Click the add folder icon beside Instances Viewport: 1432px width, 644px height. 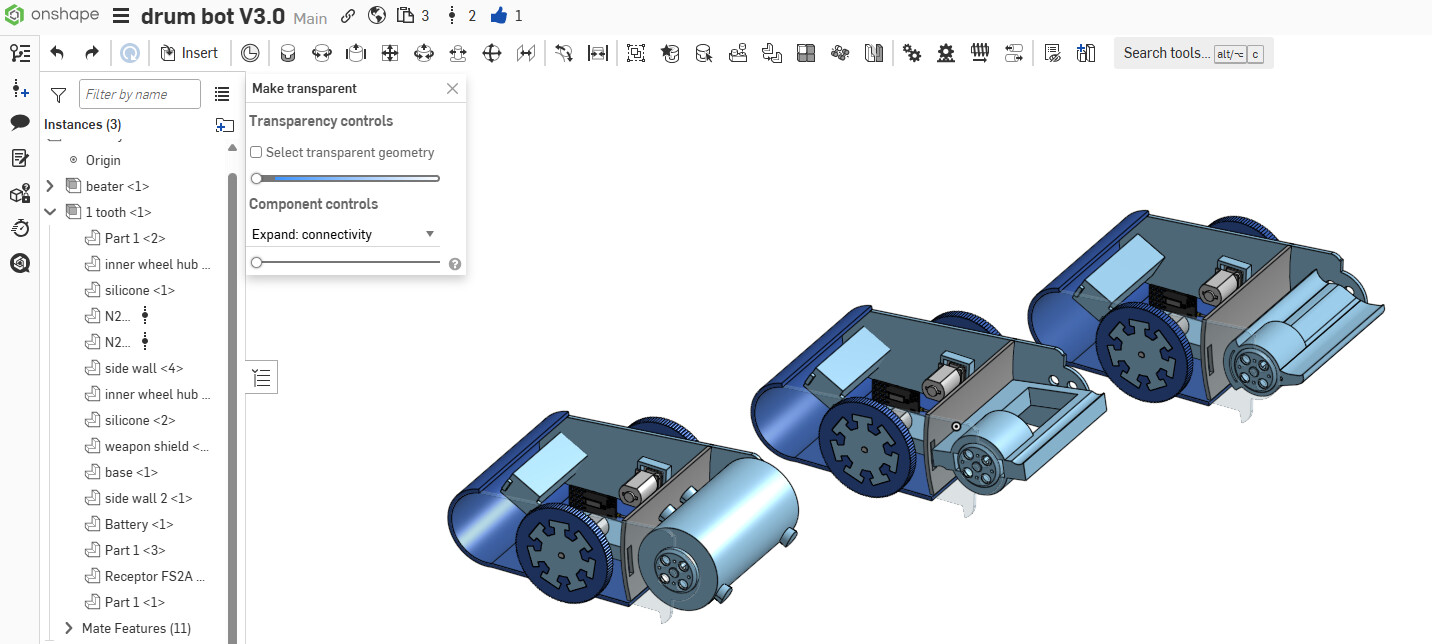point(224,125)
